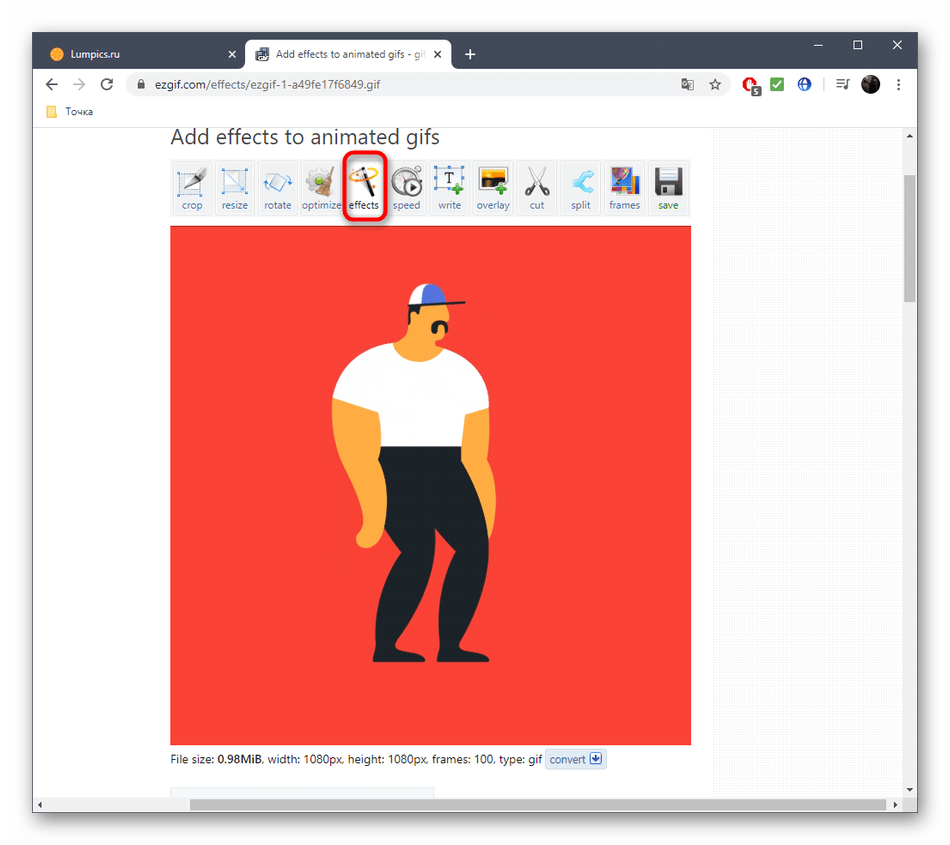Image resolution: width=950 pixels, height=845 pixels.
Task: Choose the rotate tool
Action: [278, 188]
